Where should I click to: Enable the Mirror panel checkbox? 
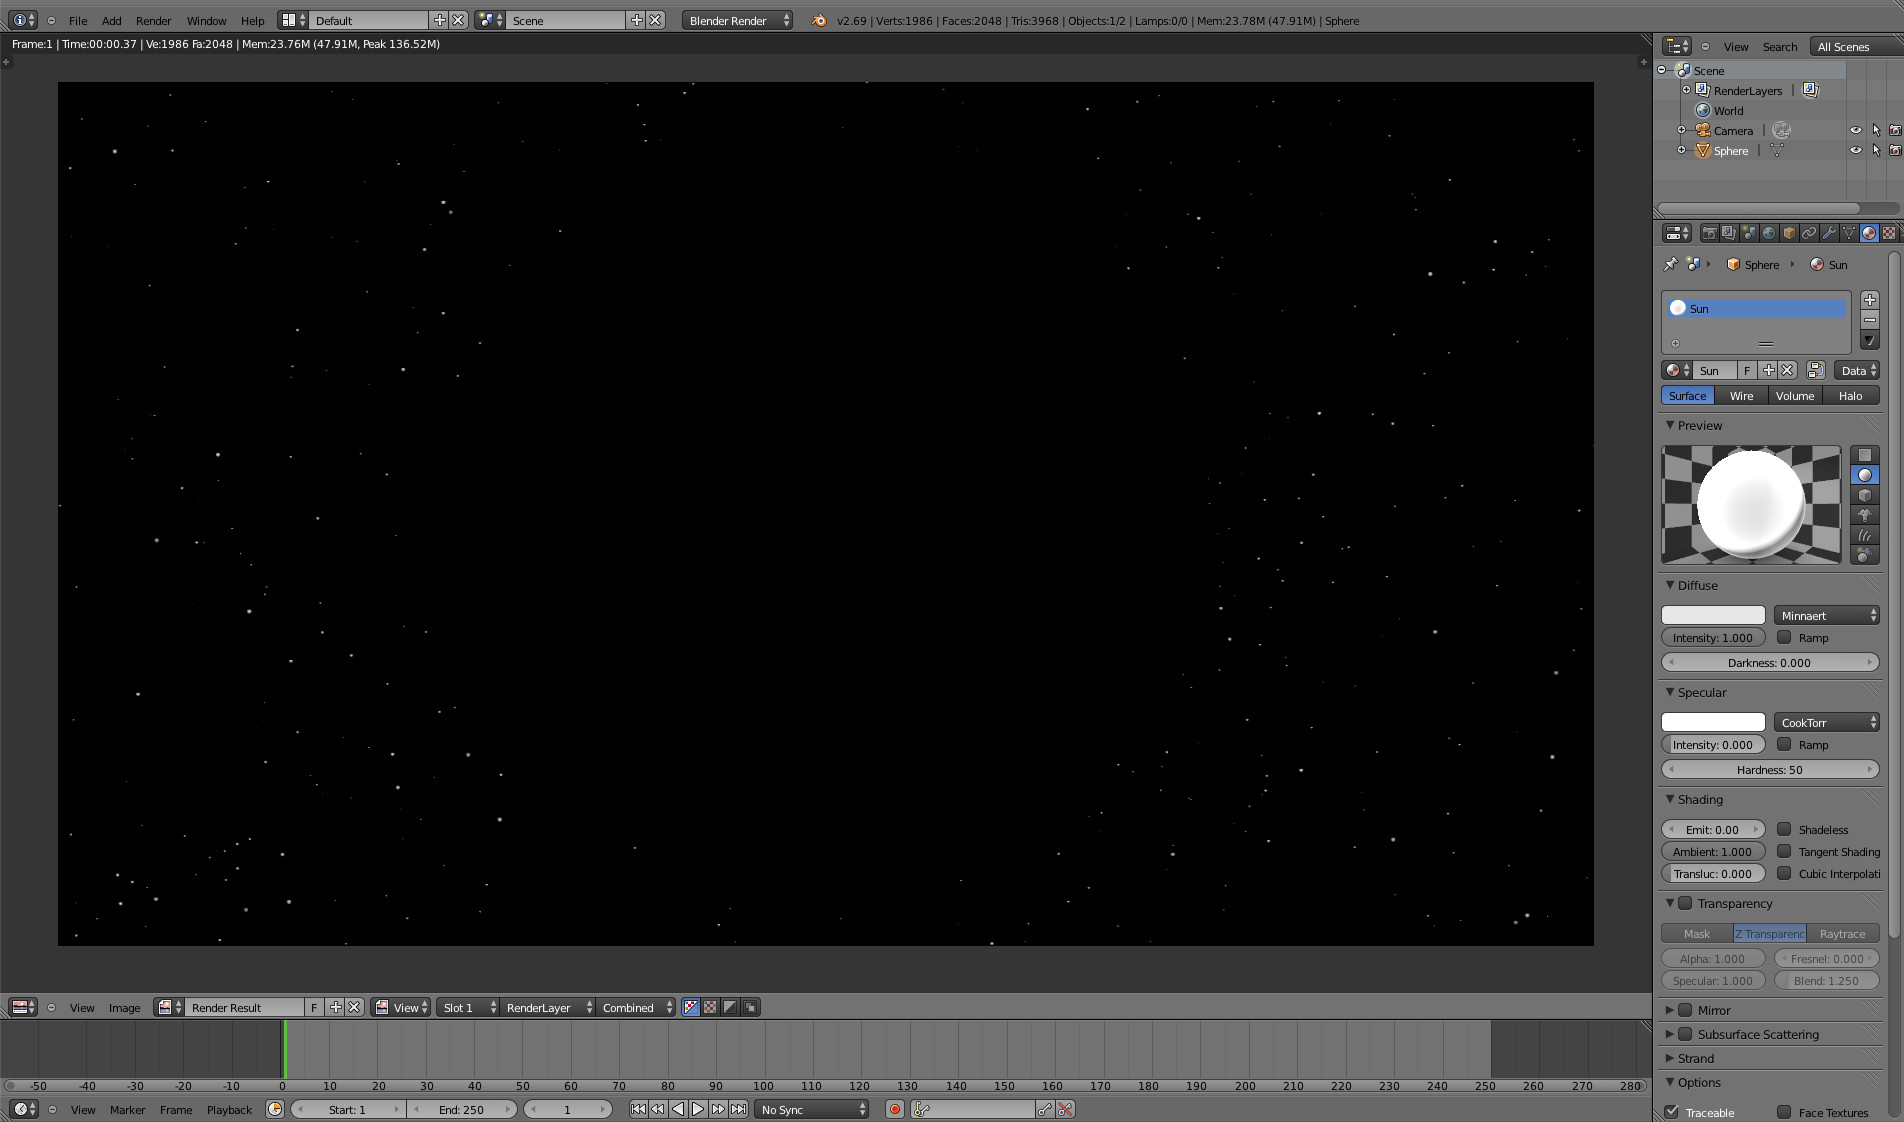point(1685,1010)
